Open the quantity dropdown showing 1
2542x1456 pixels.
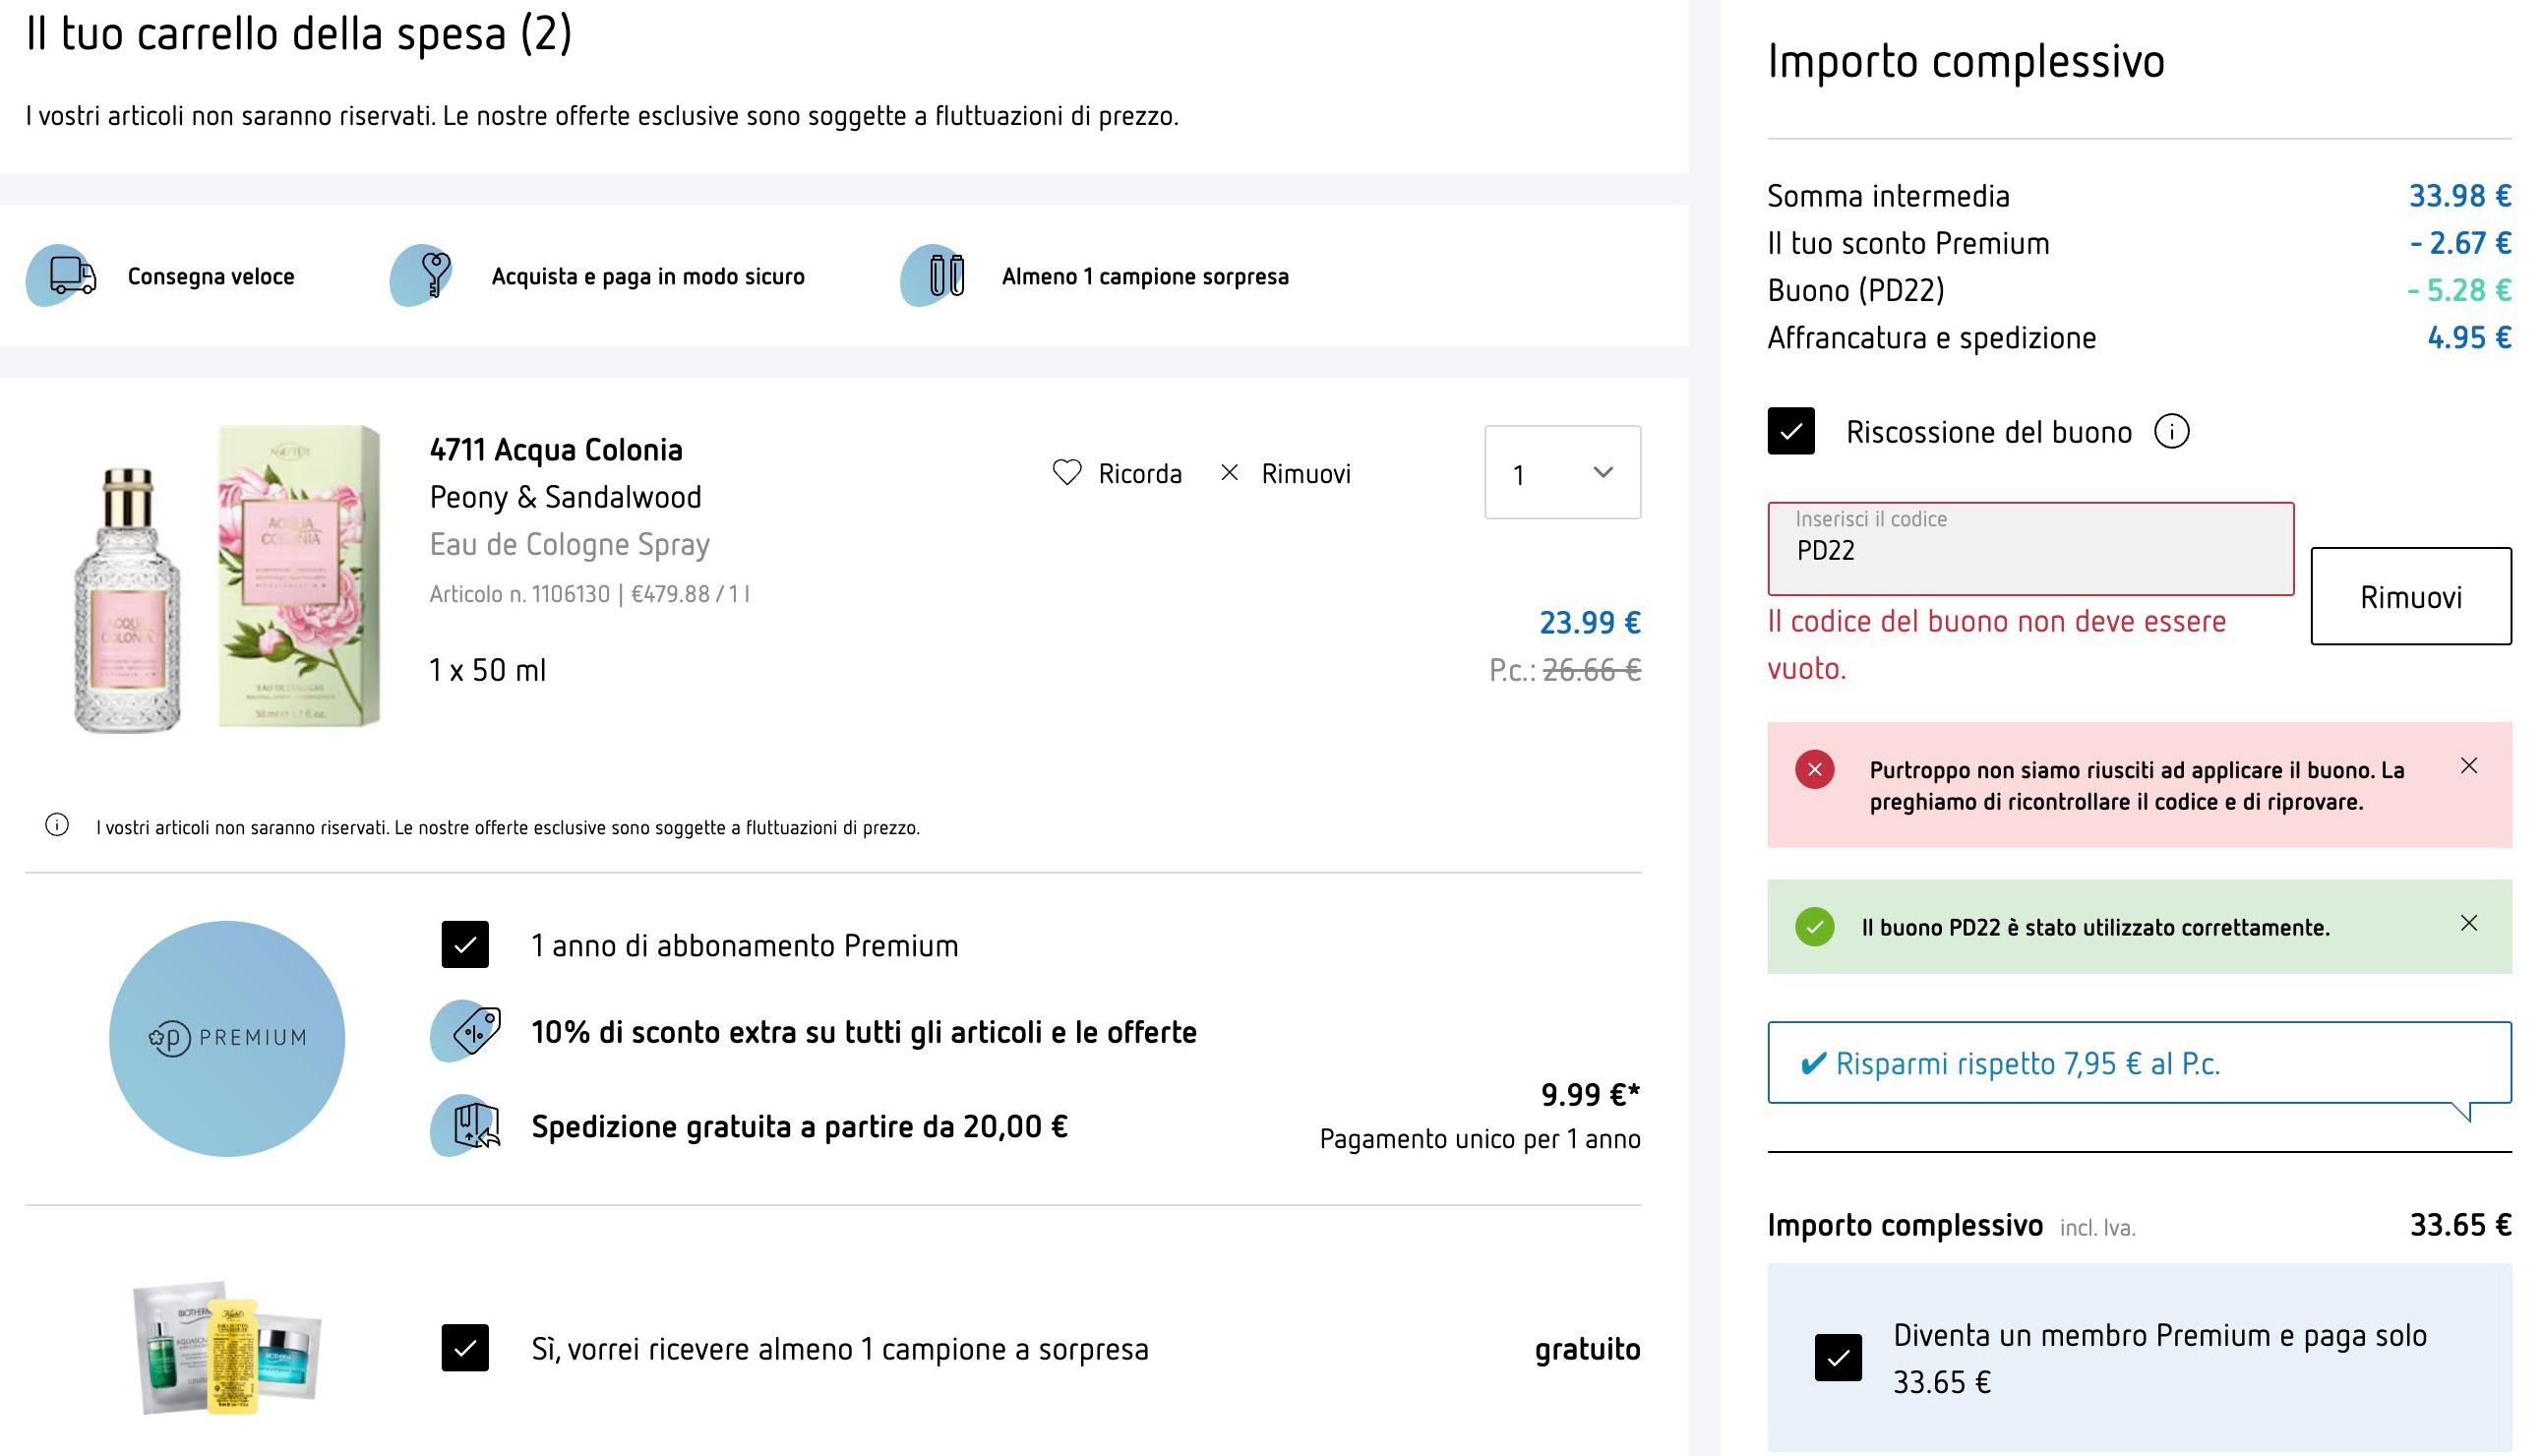point(1562,472)
